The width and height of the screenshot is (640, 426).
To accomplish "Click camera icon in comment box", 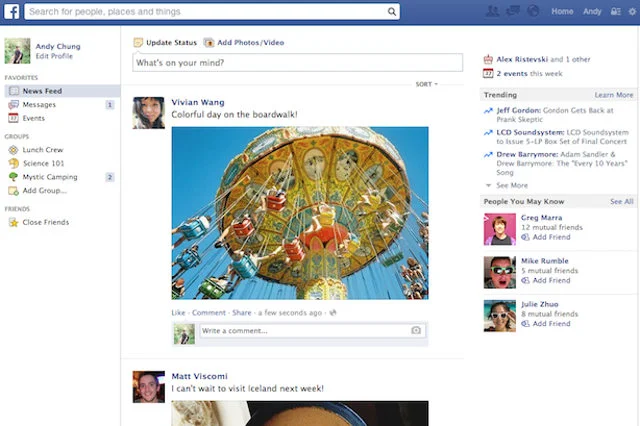I will pos(416,330).
